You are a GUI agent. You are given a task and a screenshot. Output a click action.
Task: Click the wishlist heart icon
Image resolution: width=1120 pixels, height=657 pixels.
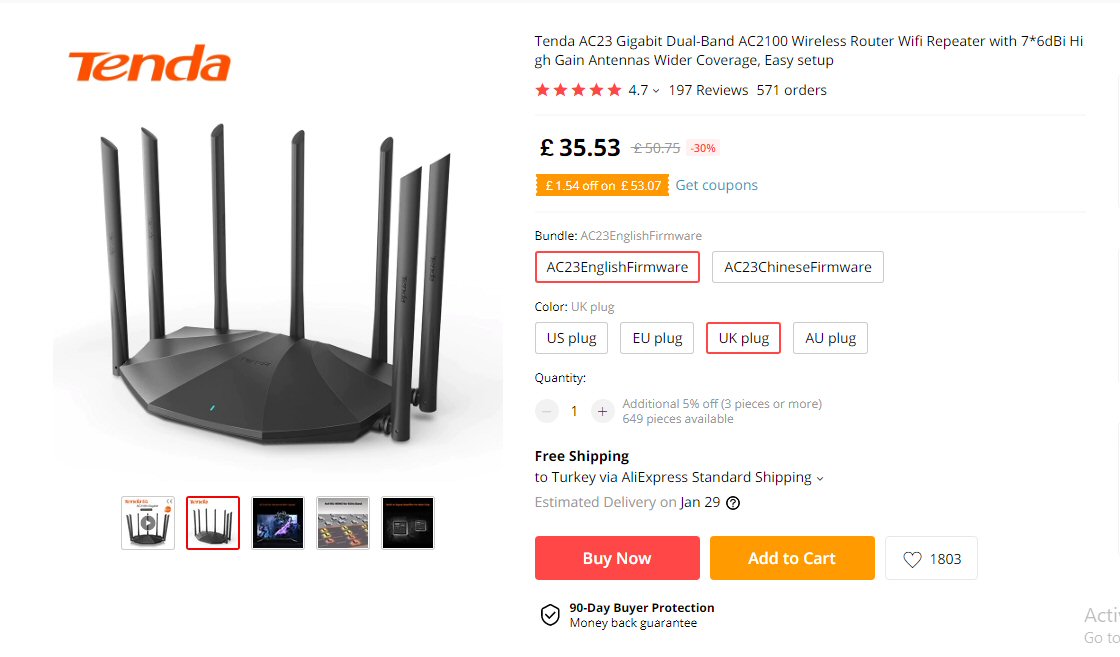point(912,559)
